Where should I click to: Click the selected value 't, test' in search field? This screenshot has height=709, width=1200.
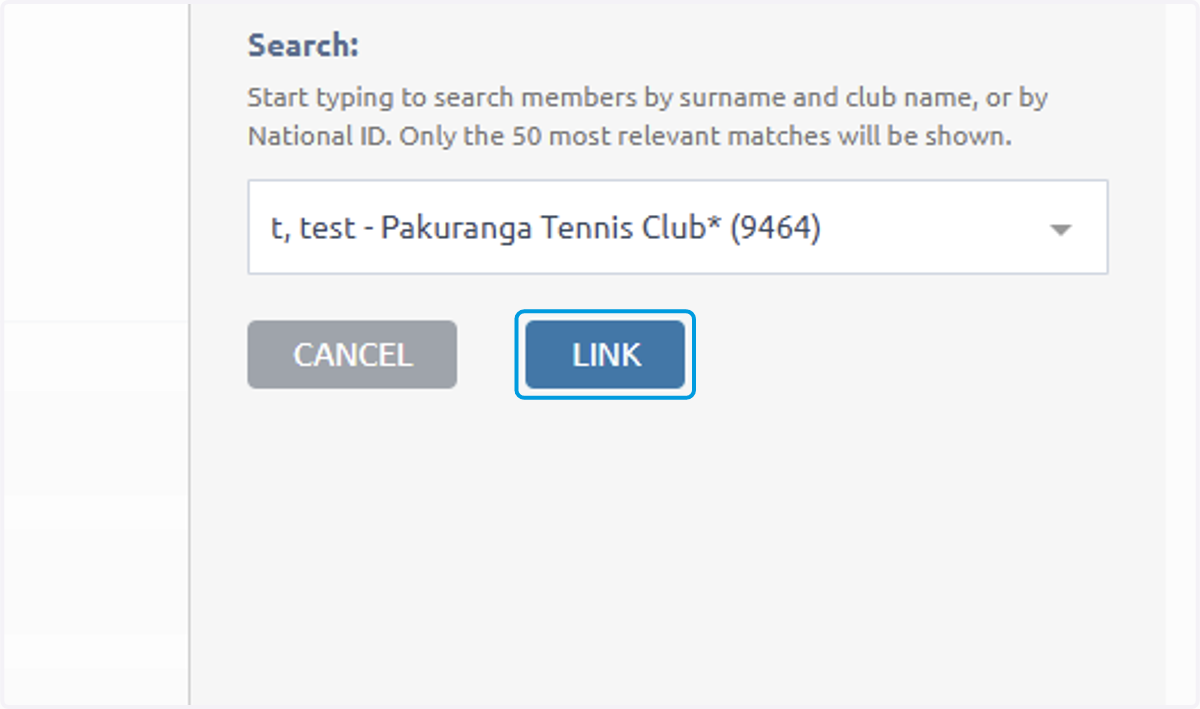coord(313,229)
